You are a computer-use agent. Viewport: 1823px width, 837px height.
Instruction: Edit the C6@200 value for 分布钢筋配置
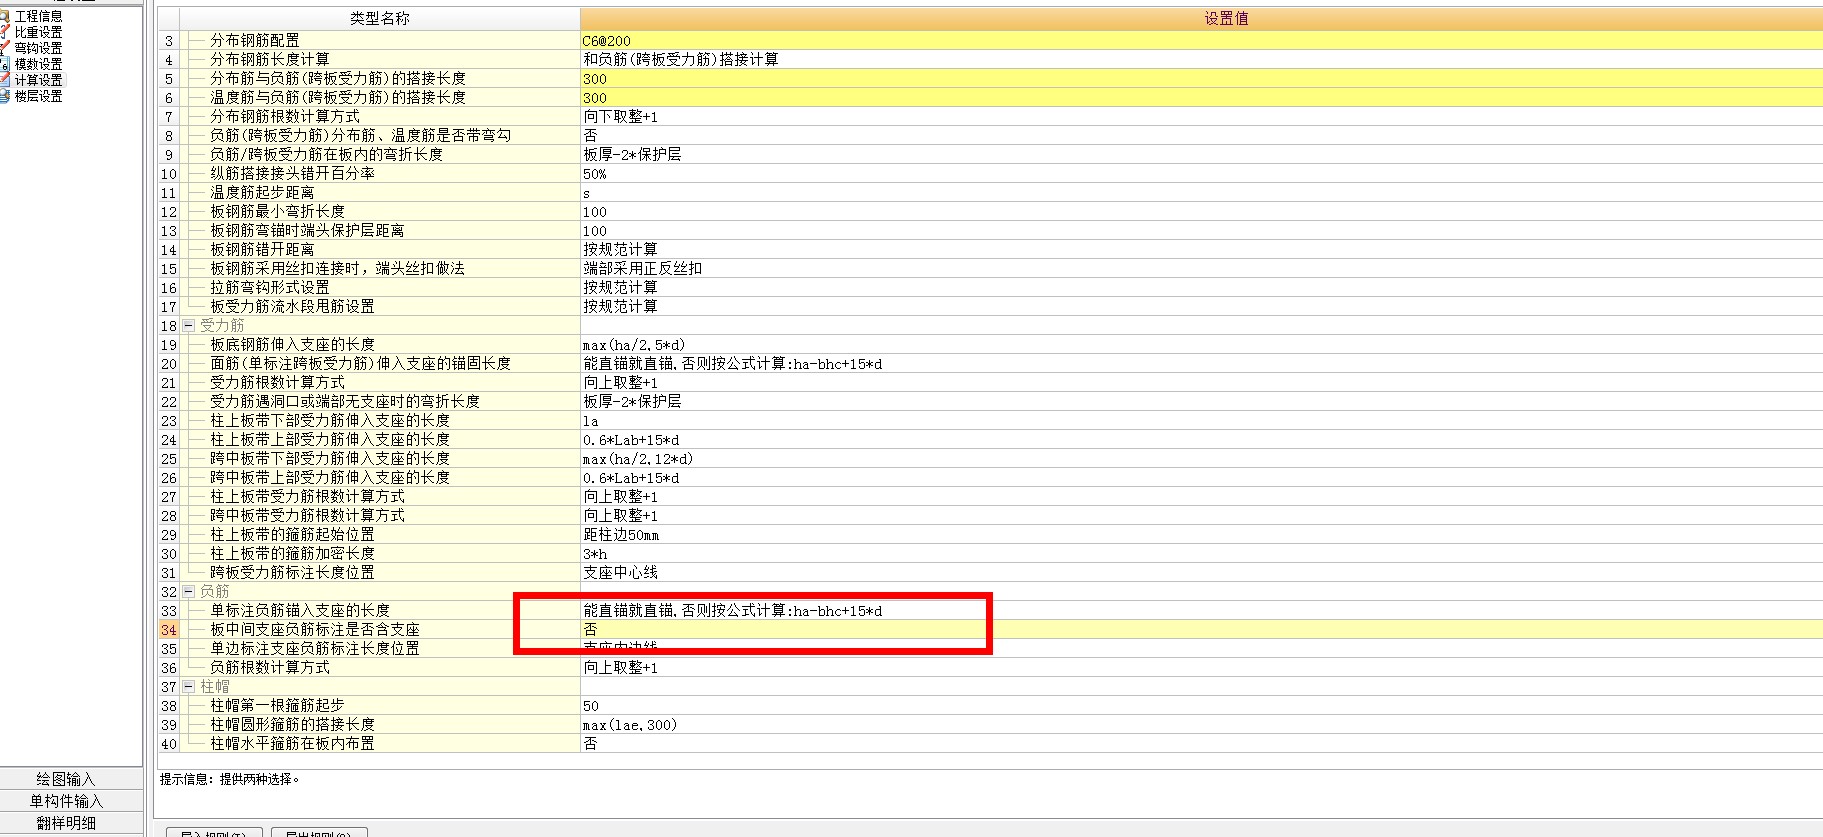[x=1201, y=41]
